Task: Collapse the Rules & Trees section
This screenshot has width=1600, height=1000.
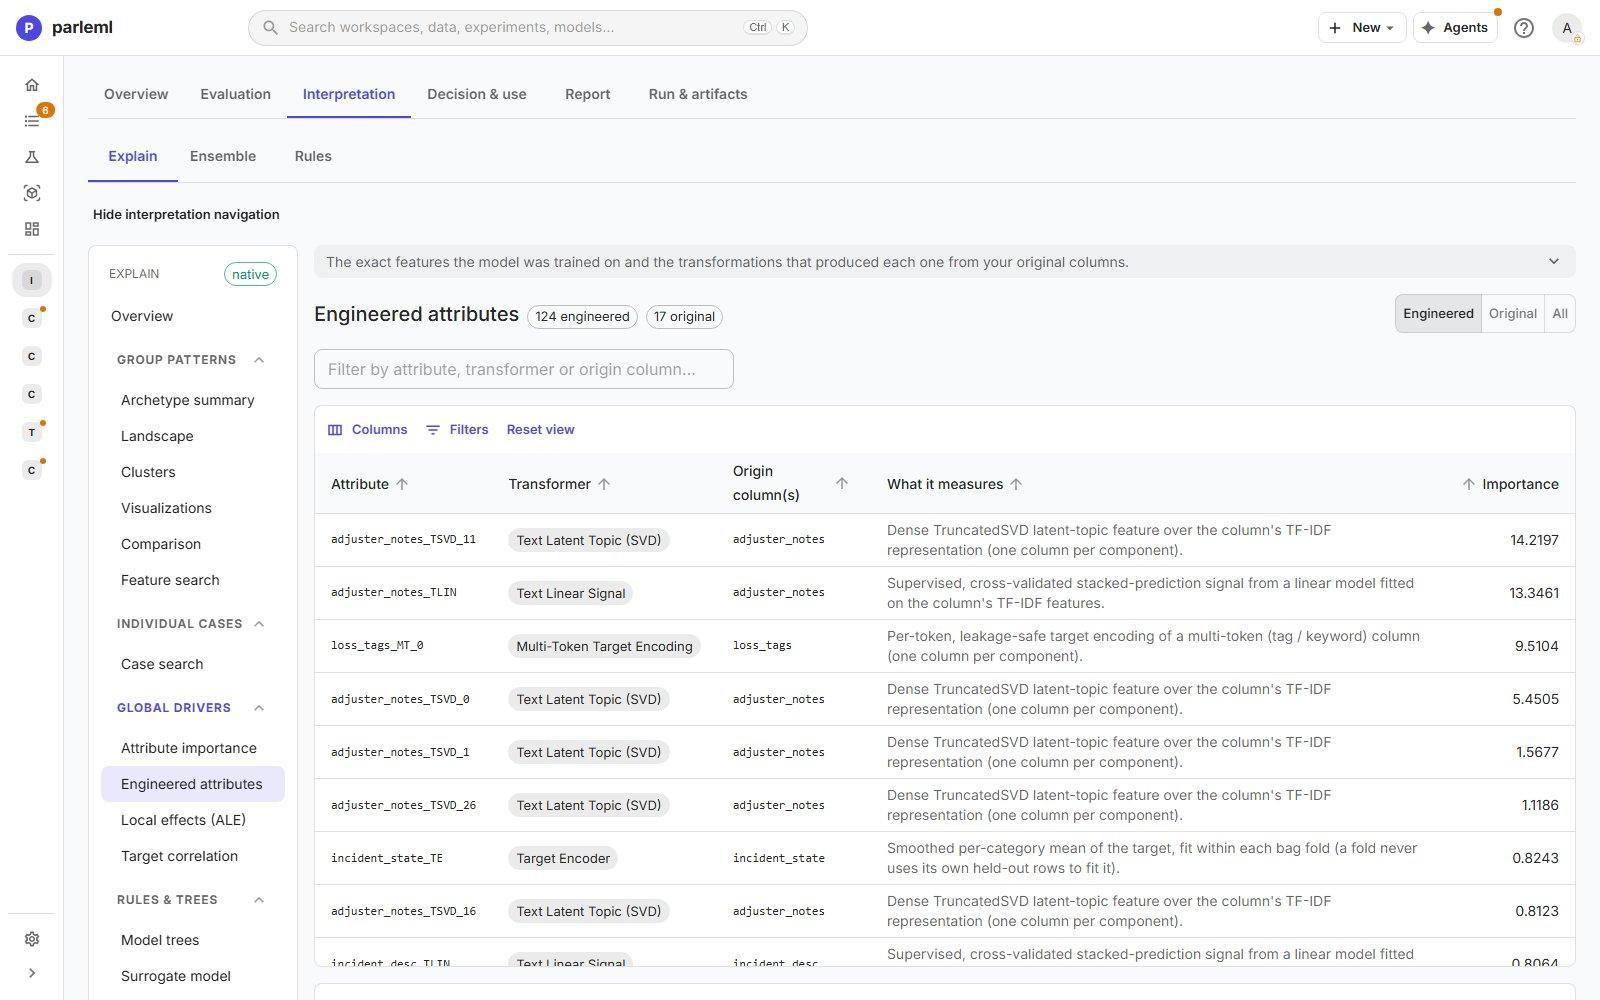Action: point(259,900)
